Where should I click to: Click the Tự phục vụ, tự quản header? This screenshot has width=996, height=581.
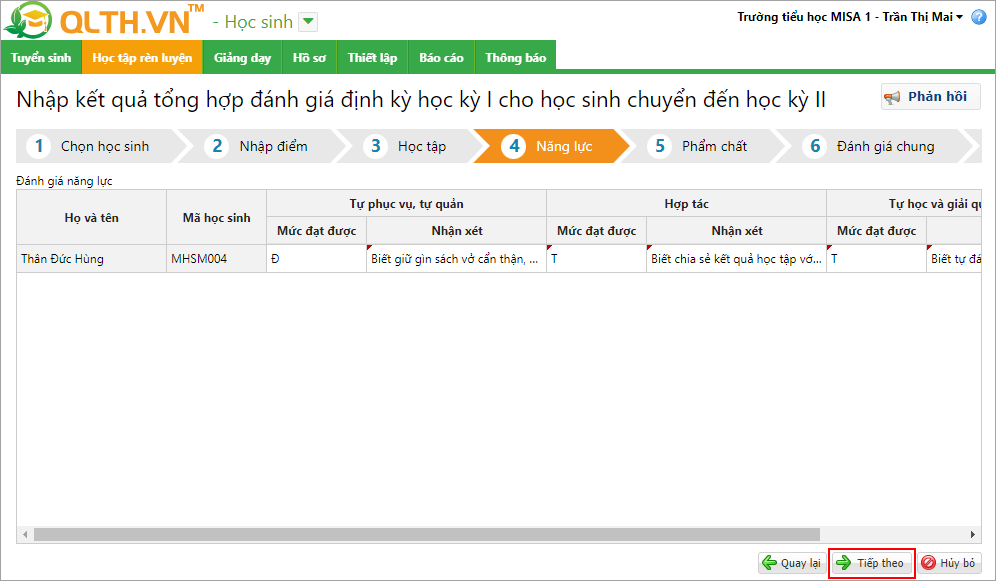(407, 204)
